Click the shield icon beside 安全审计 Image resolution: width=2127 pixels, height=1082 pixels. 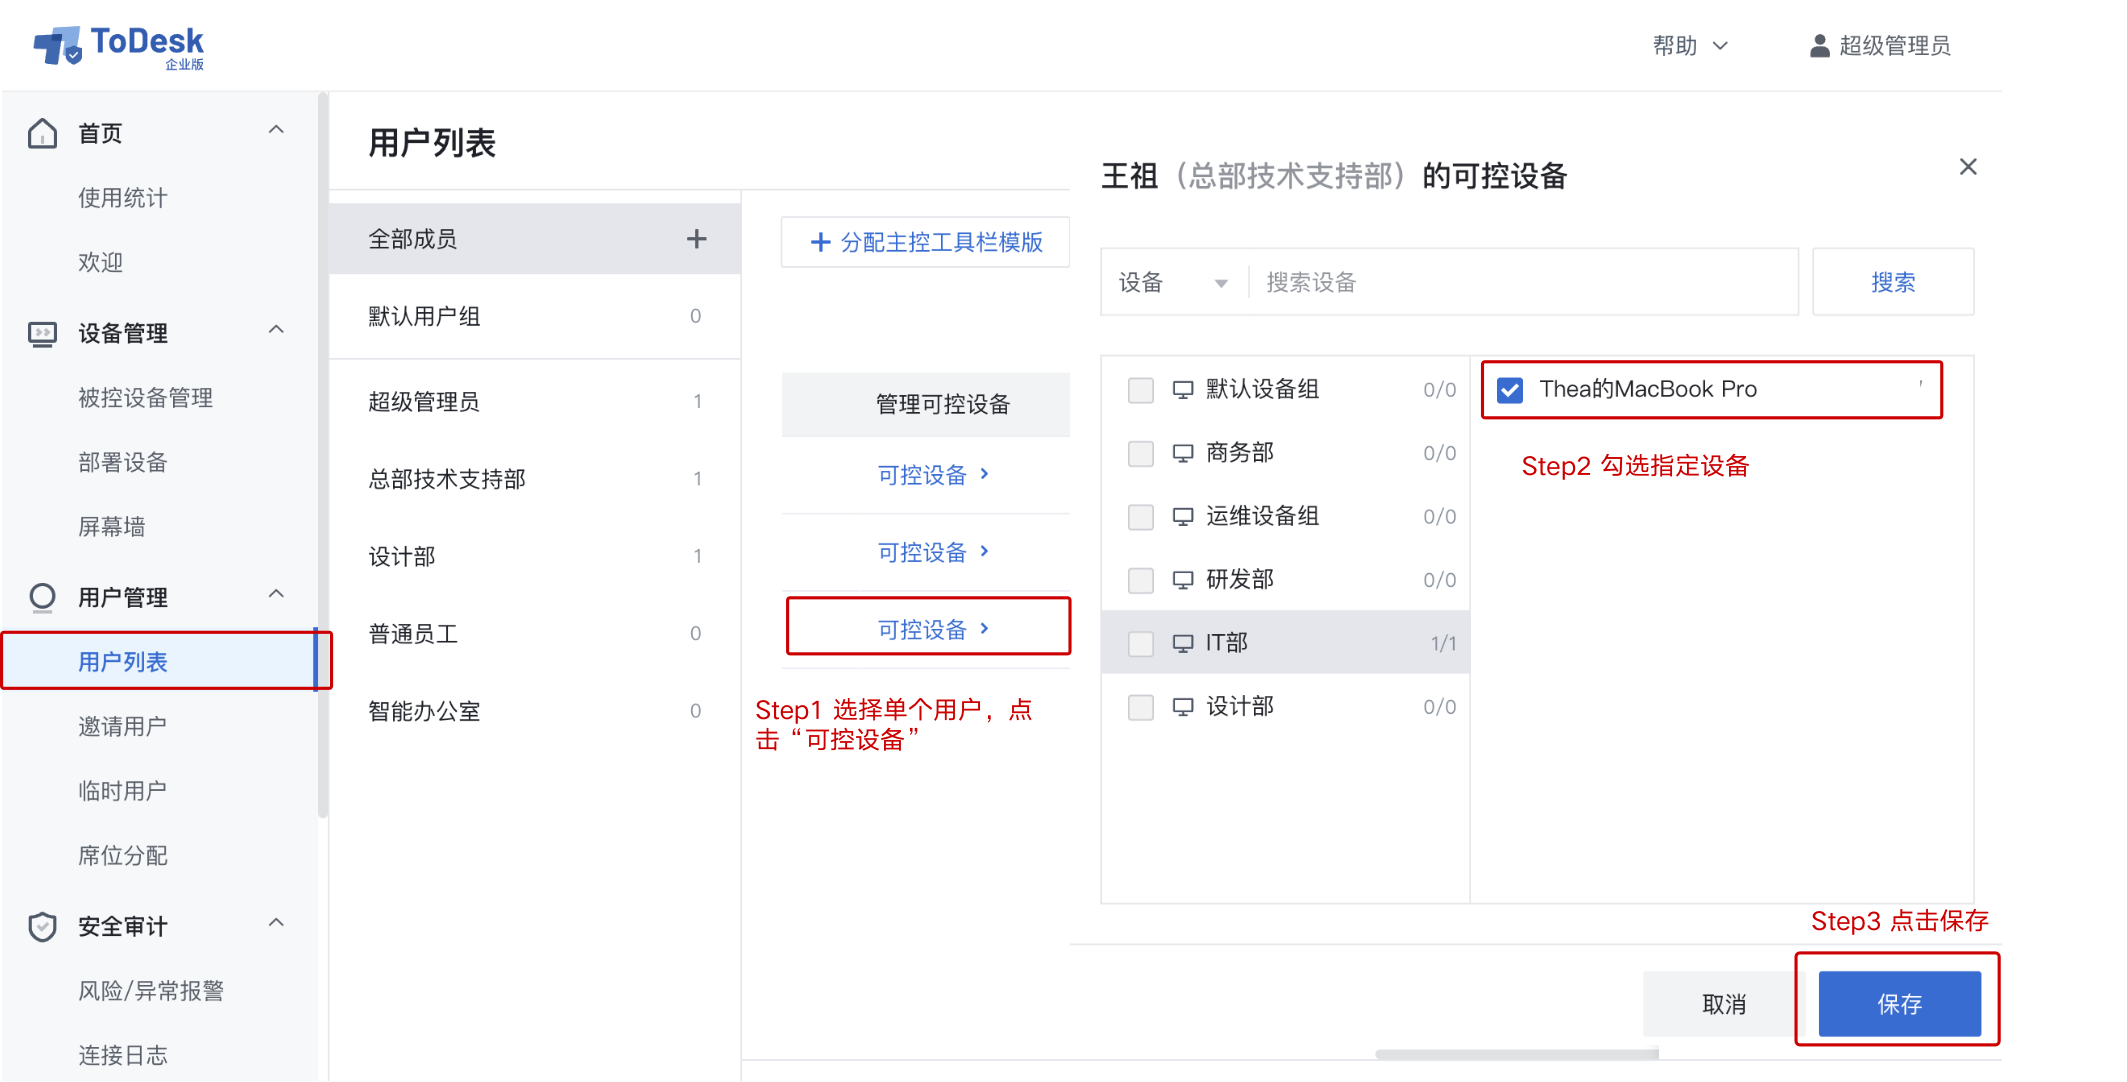(x=43, y=926)
